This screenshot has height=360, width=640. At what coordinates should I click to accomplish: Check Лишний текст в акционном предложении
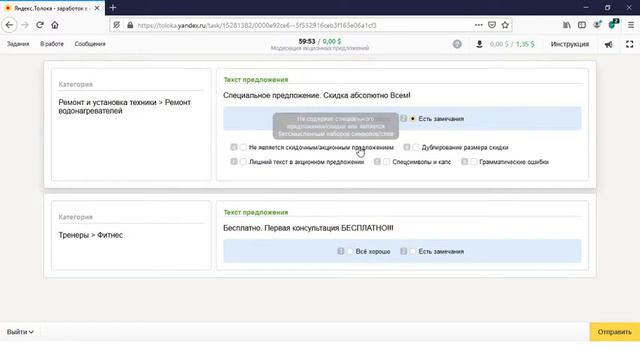point(243,162)
